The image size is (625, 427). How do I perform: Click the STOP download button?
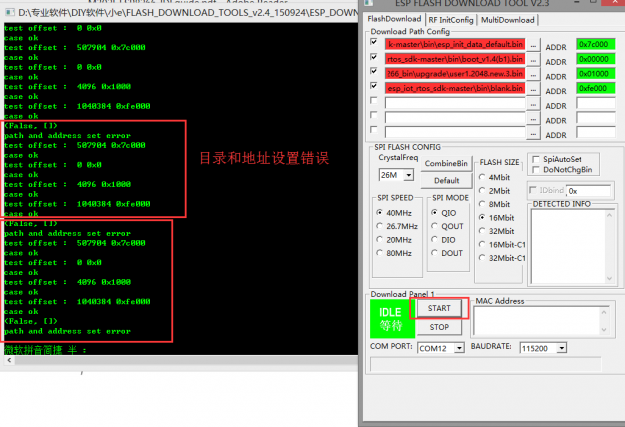[439, 327]
